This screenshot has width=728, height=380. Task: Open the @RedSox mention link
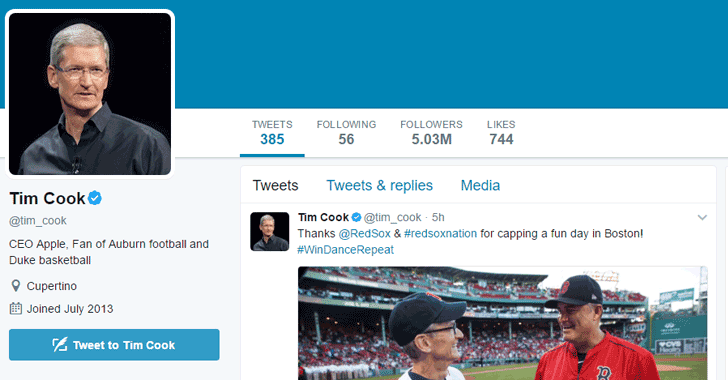coord(364,233)
